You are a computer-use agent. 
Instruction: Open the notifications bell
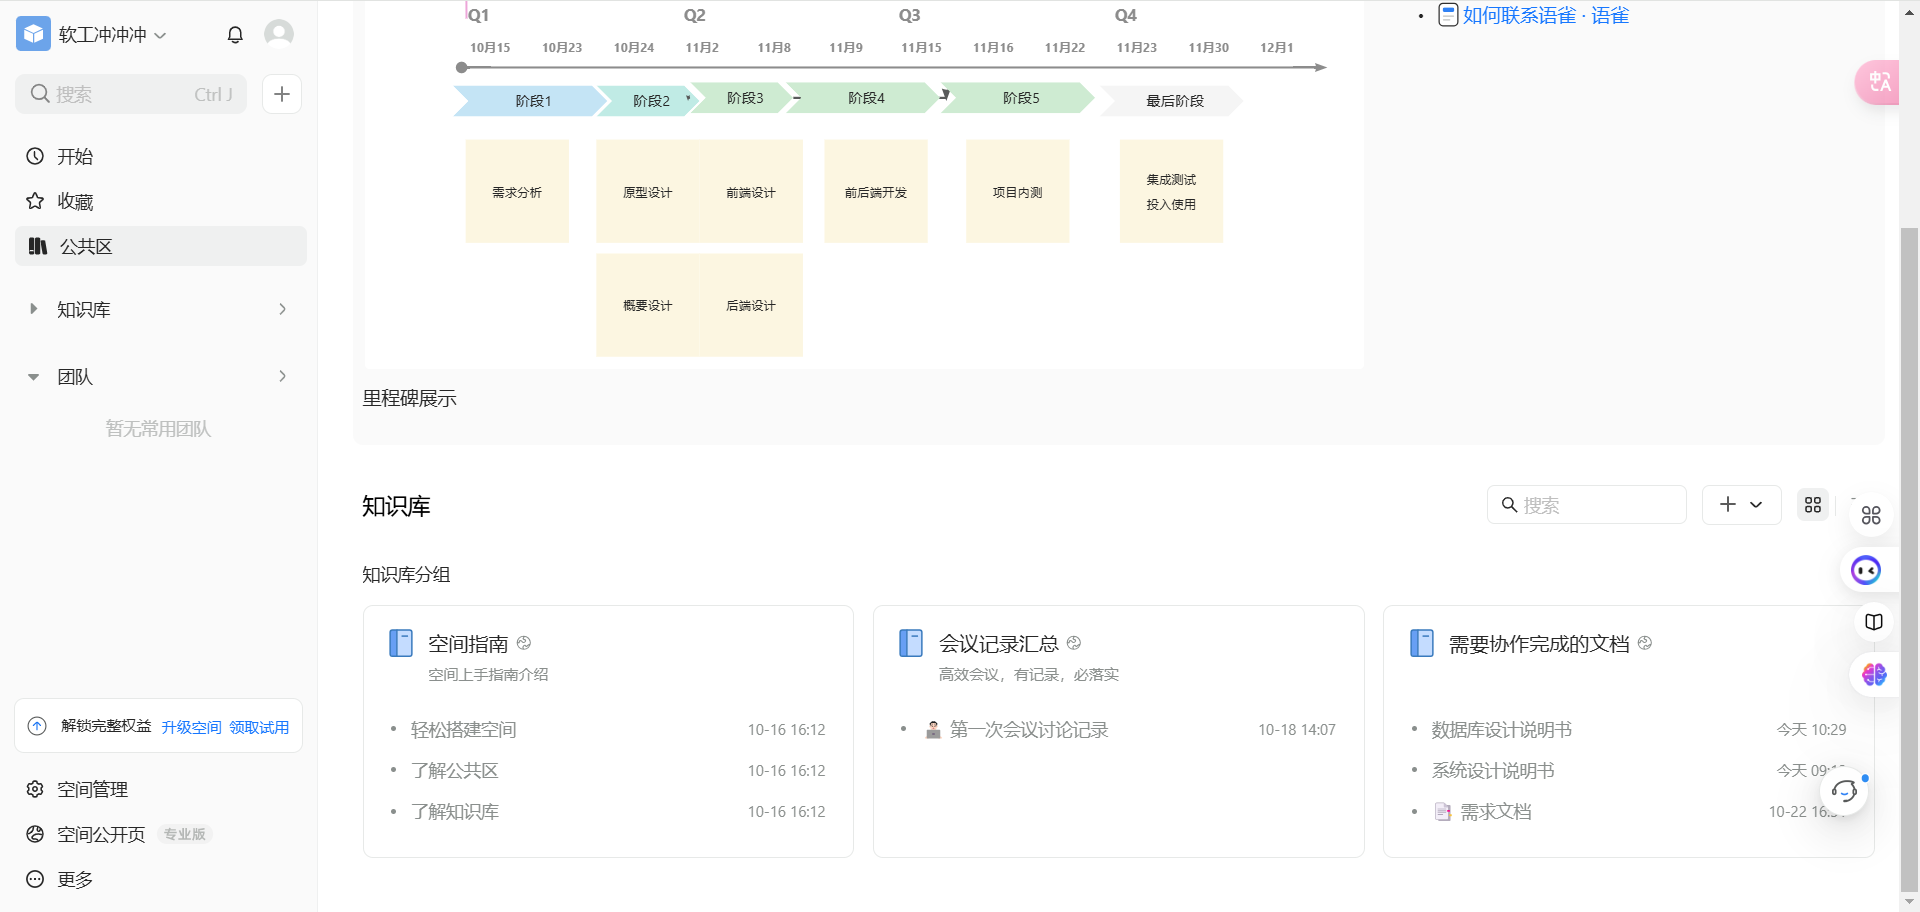point(235,34)
